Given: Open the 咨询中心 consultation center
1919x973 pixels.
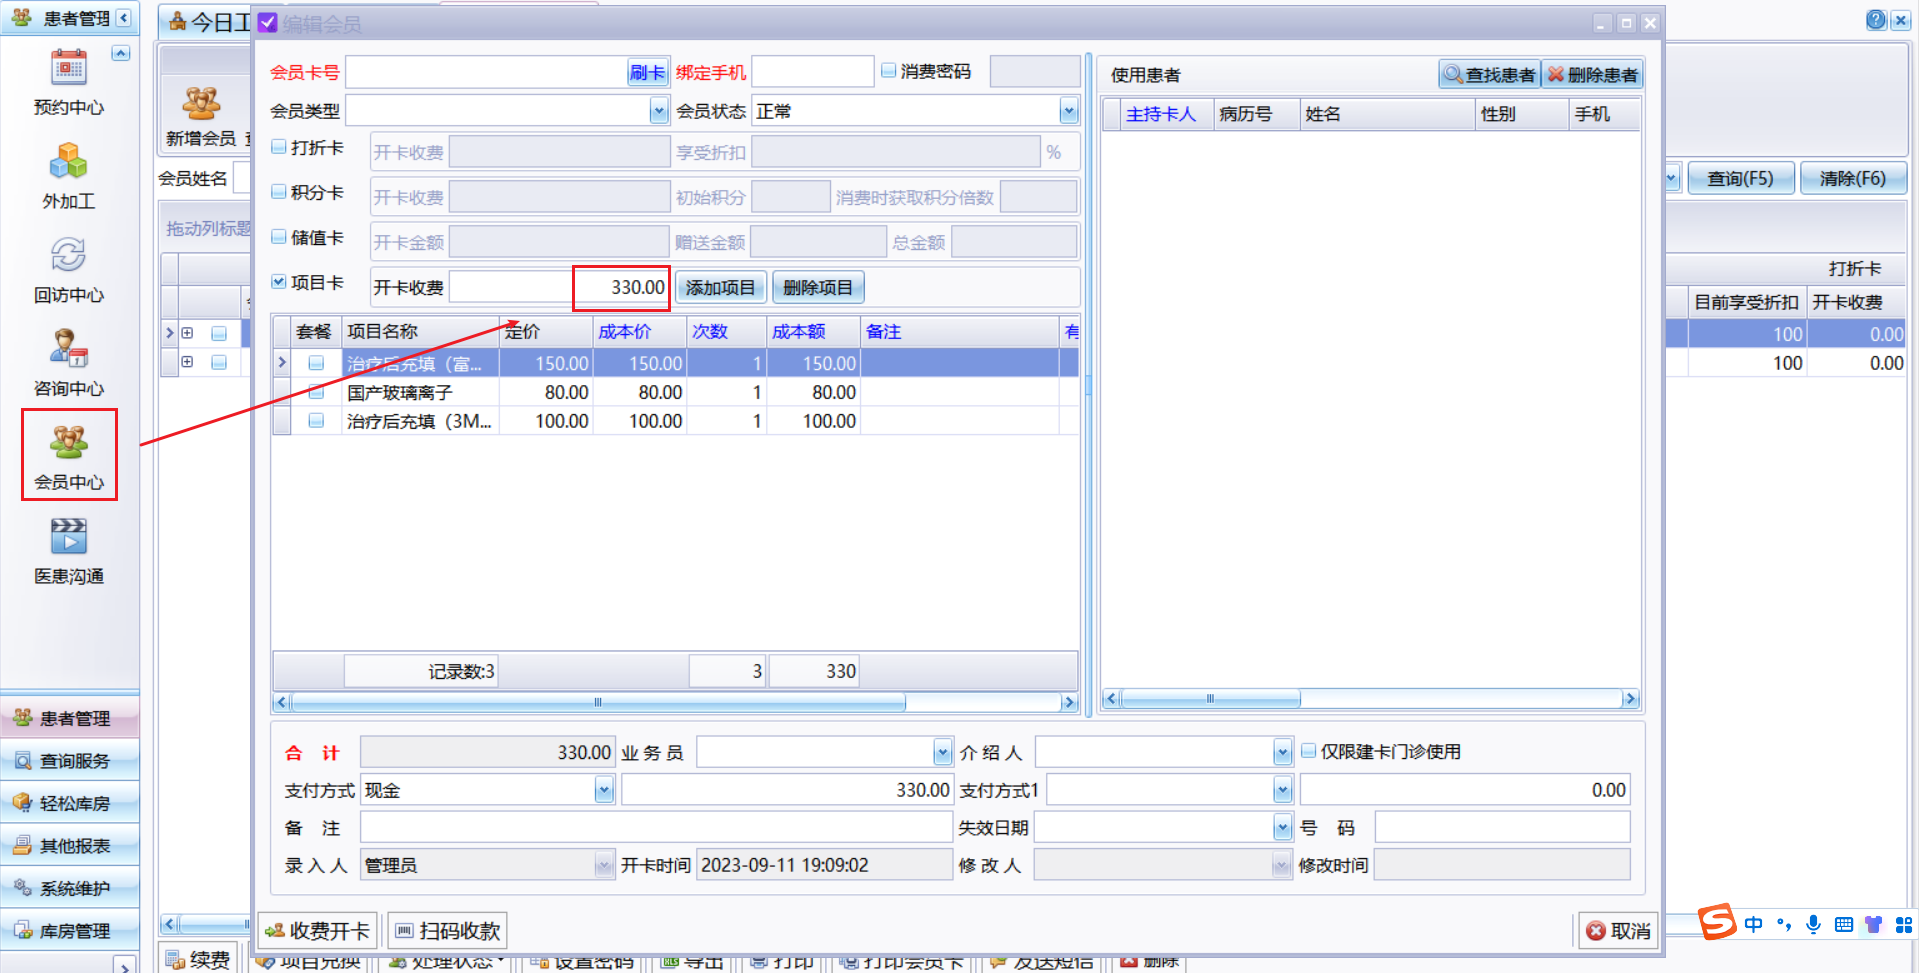Looking at the screenshot, I should tap(68, 363).
